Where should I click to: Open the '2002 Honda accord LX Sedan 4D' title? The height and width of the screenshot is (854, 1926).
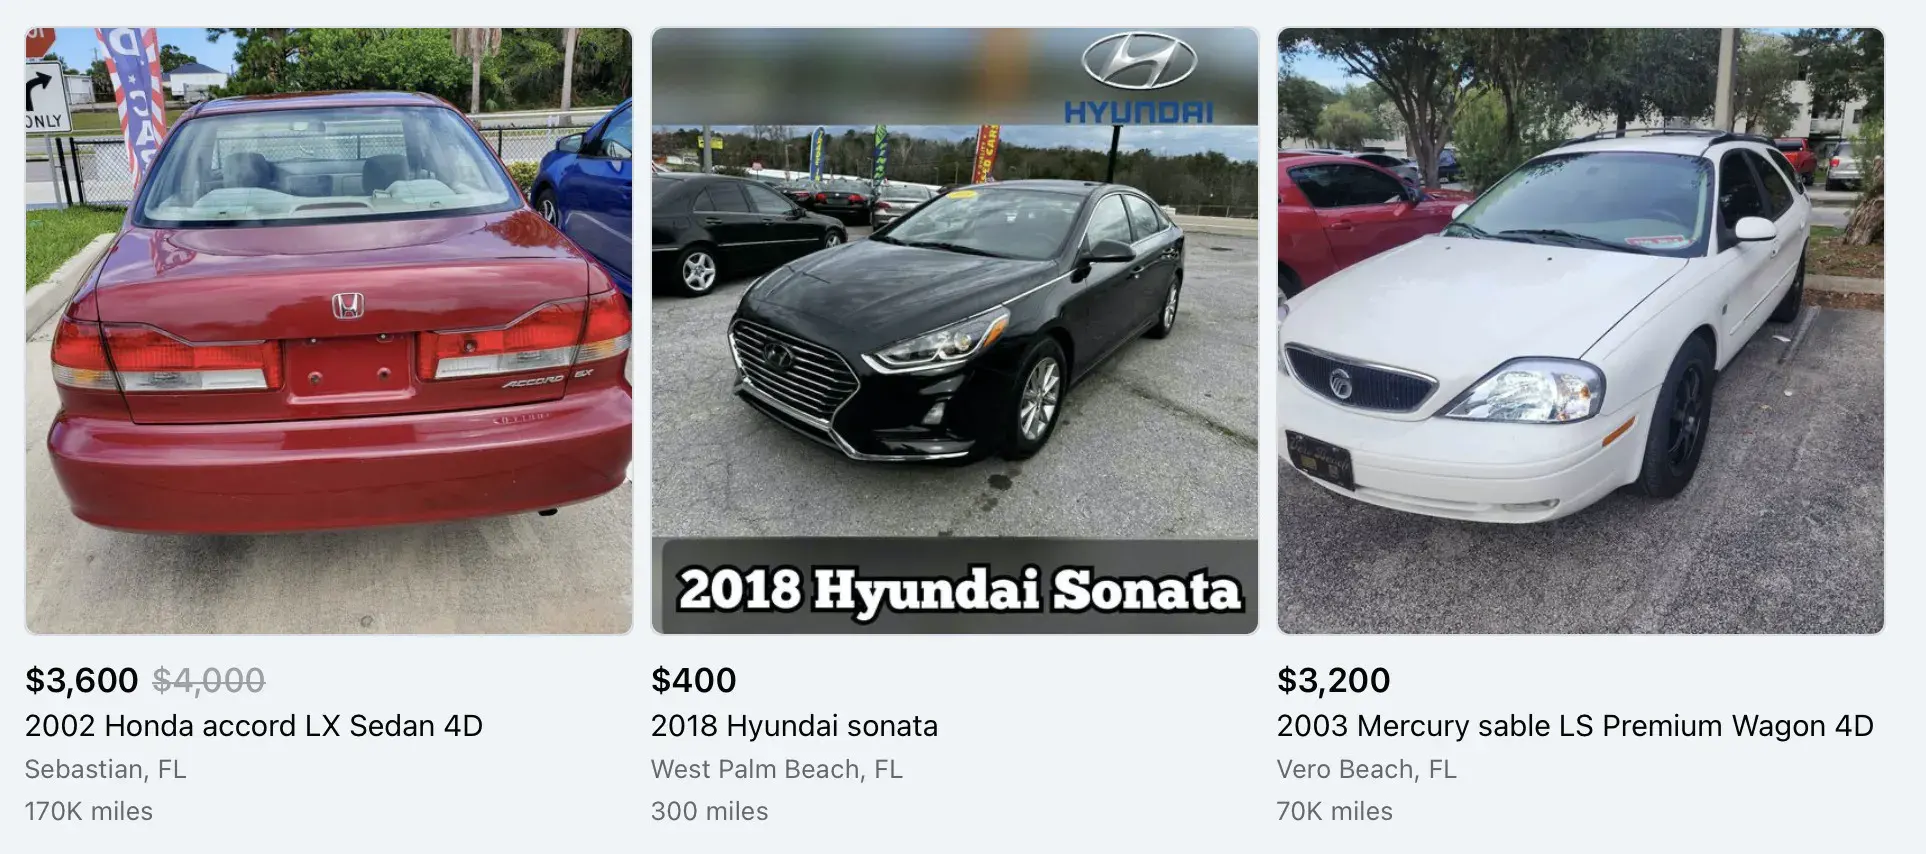coord(254,725)
